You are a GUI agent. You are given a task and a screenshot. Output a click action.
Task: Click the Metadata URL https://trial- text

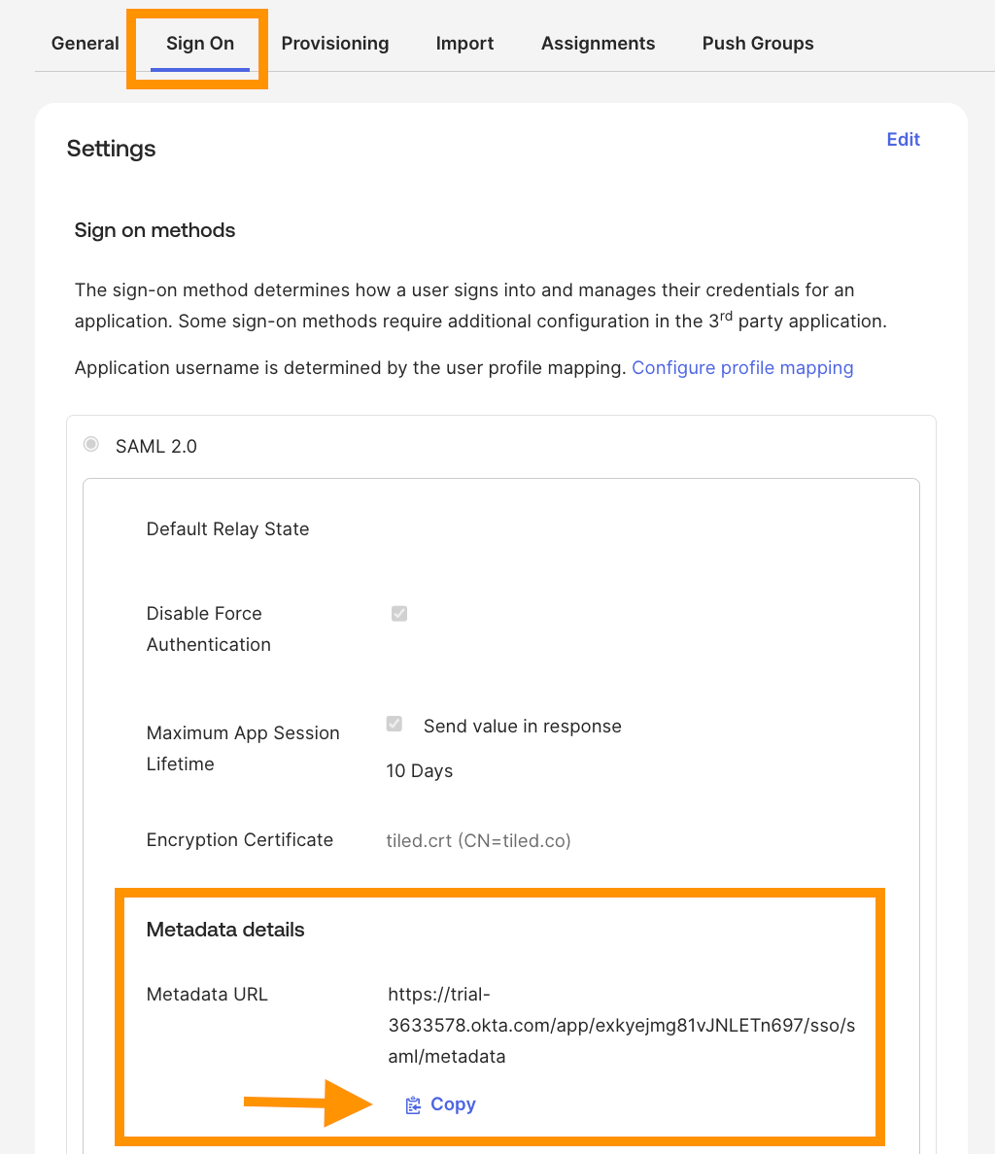click(x=621, y=1025)
